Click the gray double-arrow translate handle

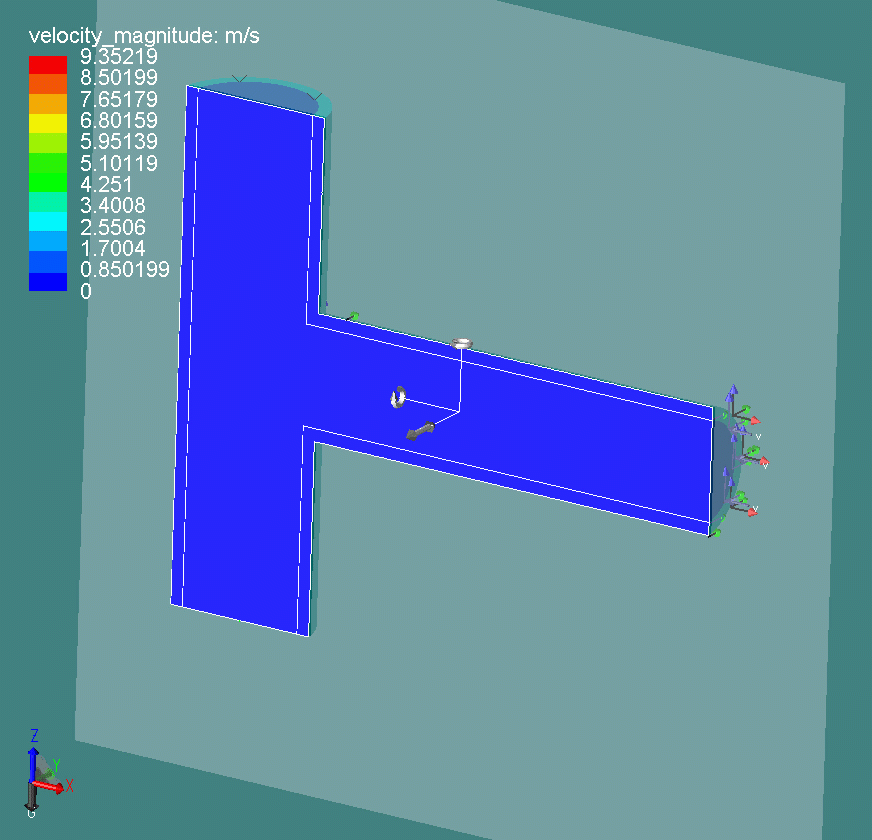tap(420, 431)
